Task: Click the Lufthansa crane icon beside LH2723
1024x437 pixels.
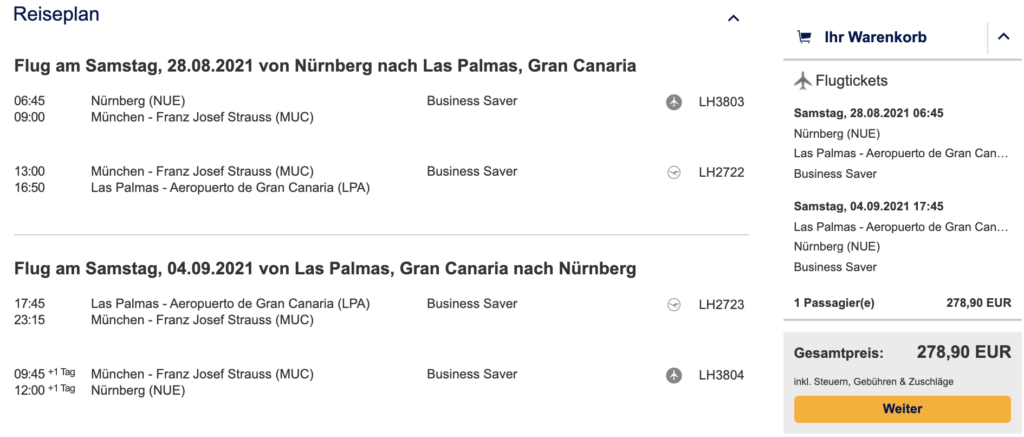Action: [x=674, y=304]
